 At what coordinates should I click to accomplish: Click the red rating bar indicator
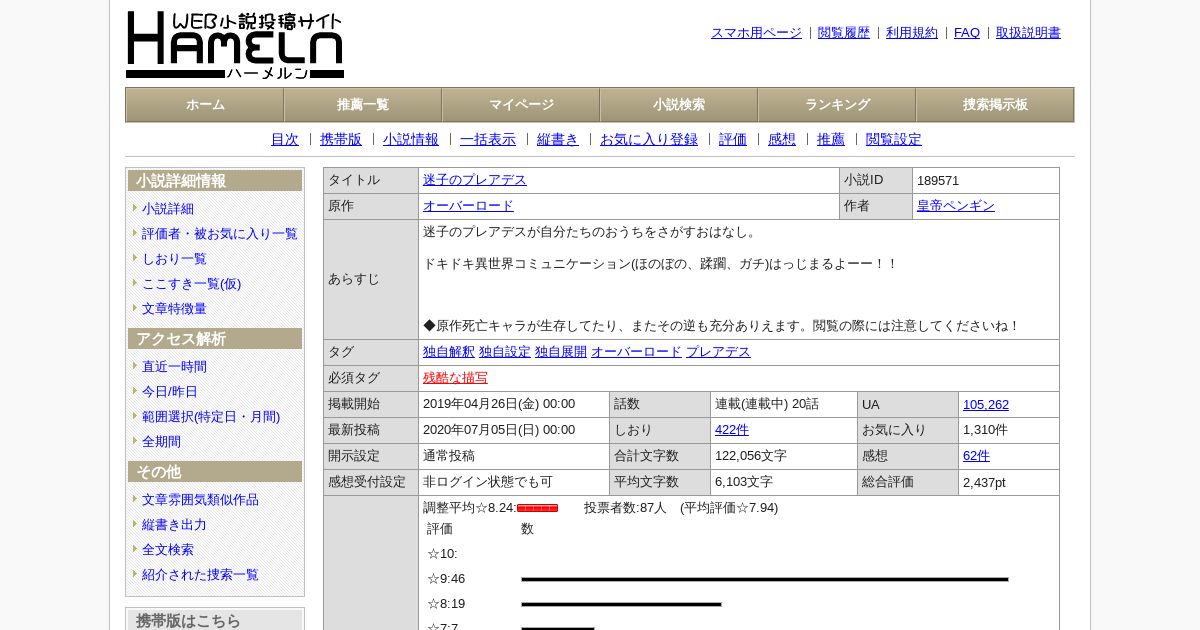537,508
